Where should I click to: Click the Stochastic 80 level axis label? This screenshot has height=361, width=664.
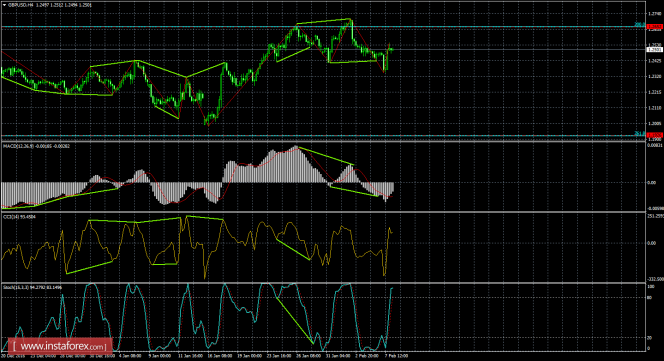click(650, 298)
